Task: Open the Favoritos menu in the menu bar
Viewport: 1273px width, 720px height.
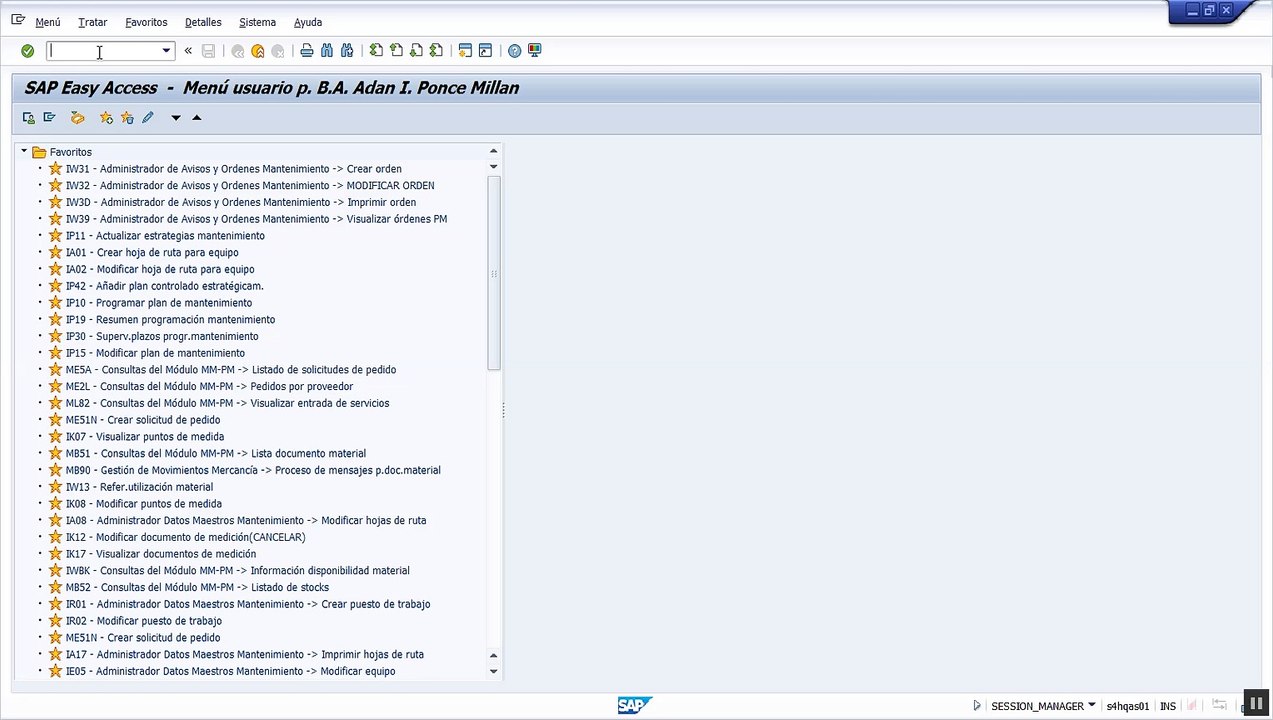Action: tap(146, 22)
